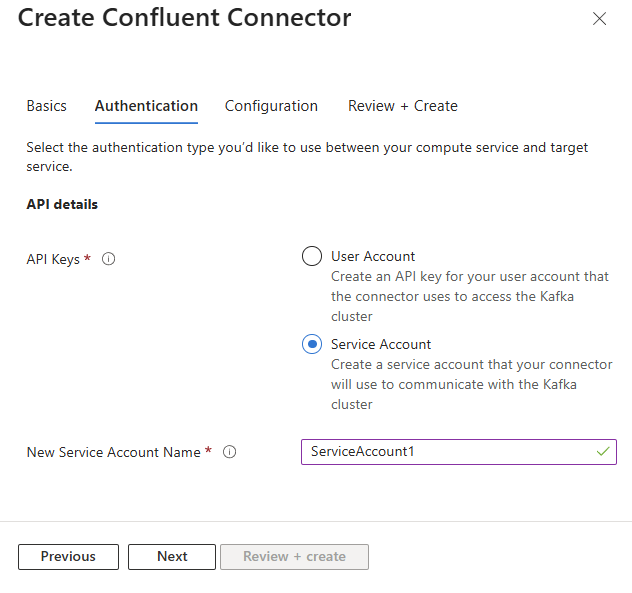Click the Next button
The height and width of the screenshot is (593, 632).
point(172,557)
